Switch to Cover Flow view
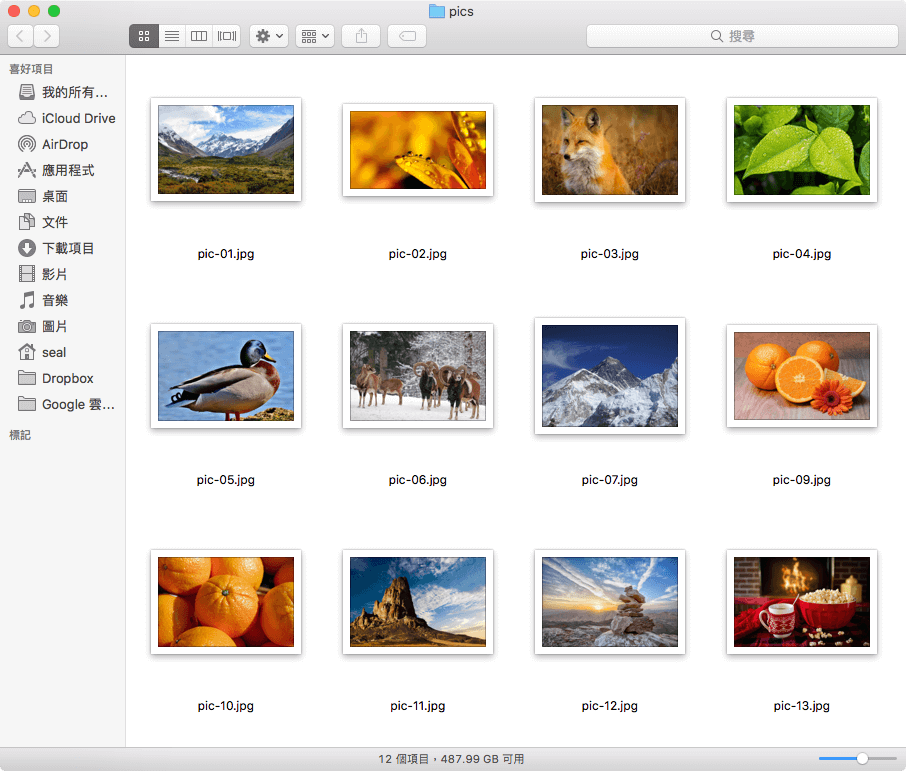Screen dimensions: 906x771 227,36
